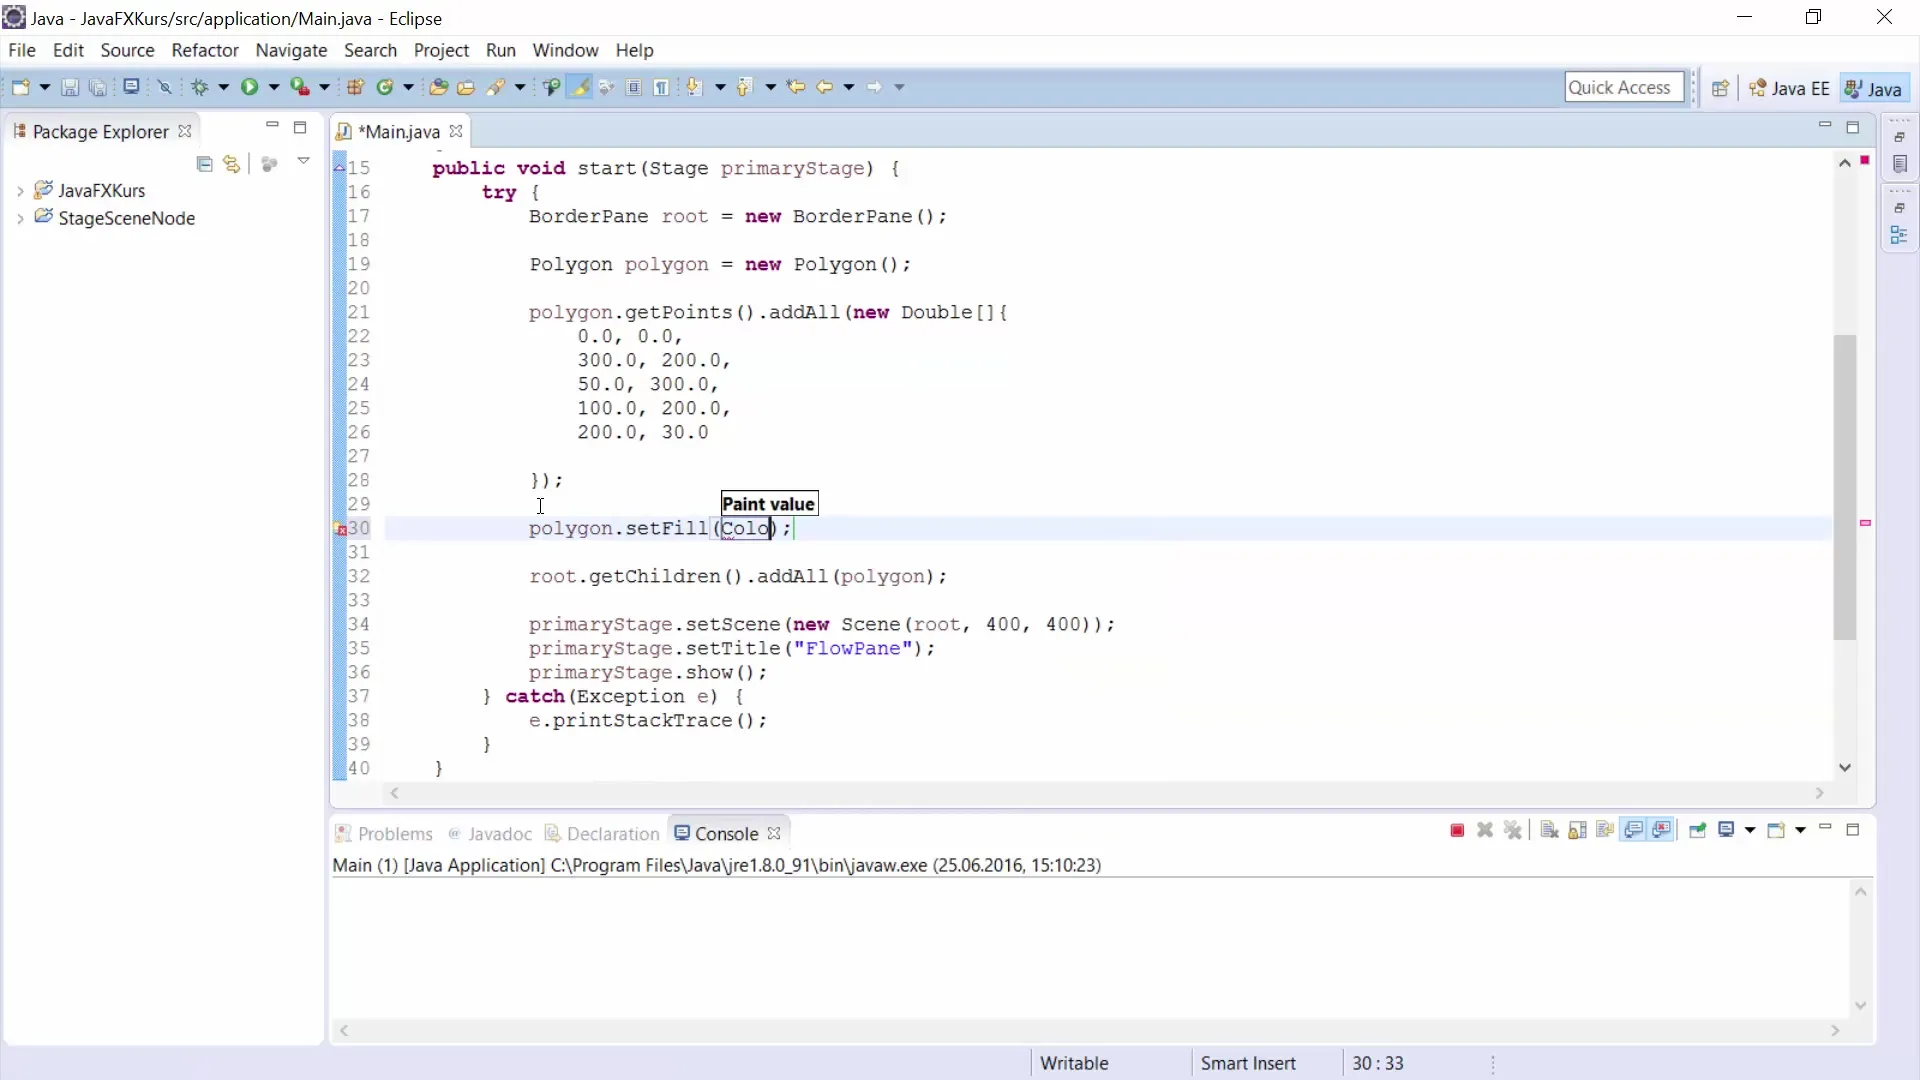Click the Search flashlight icon in toolbar

[x=496, y=87]
